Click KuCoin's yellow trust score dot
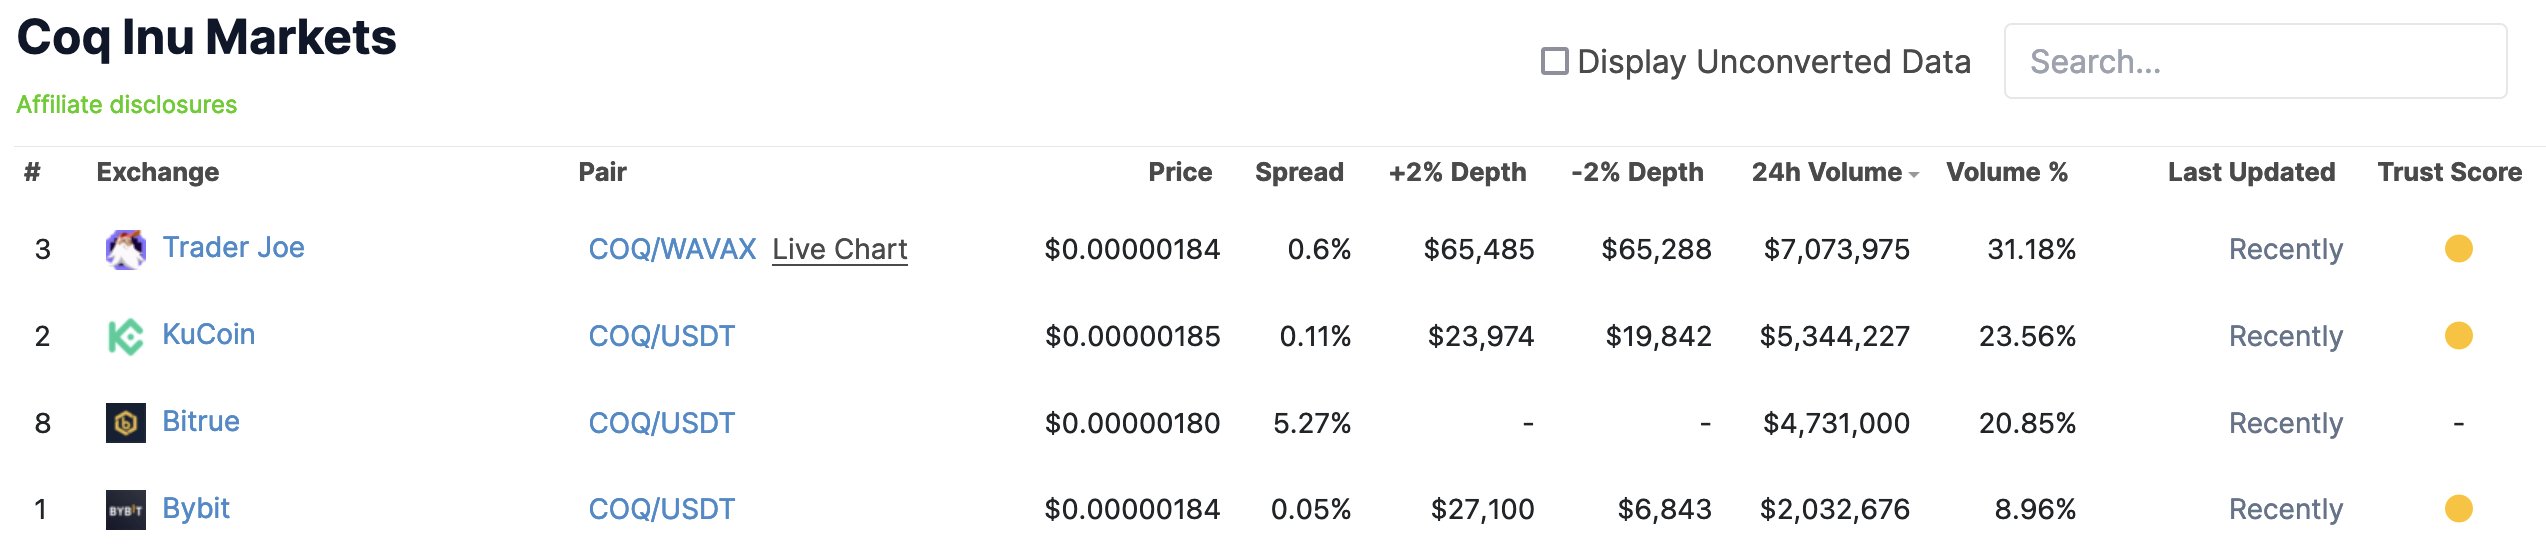The width and height of the screenshot is (2546, 550). click(2458, 335)
